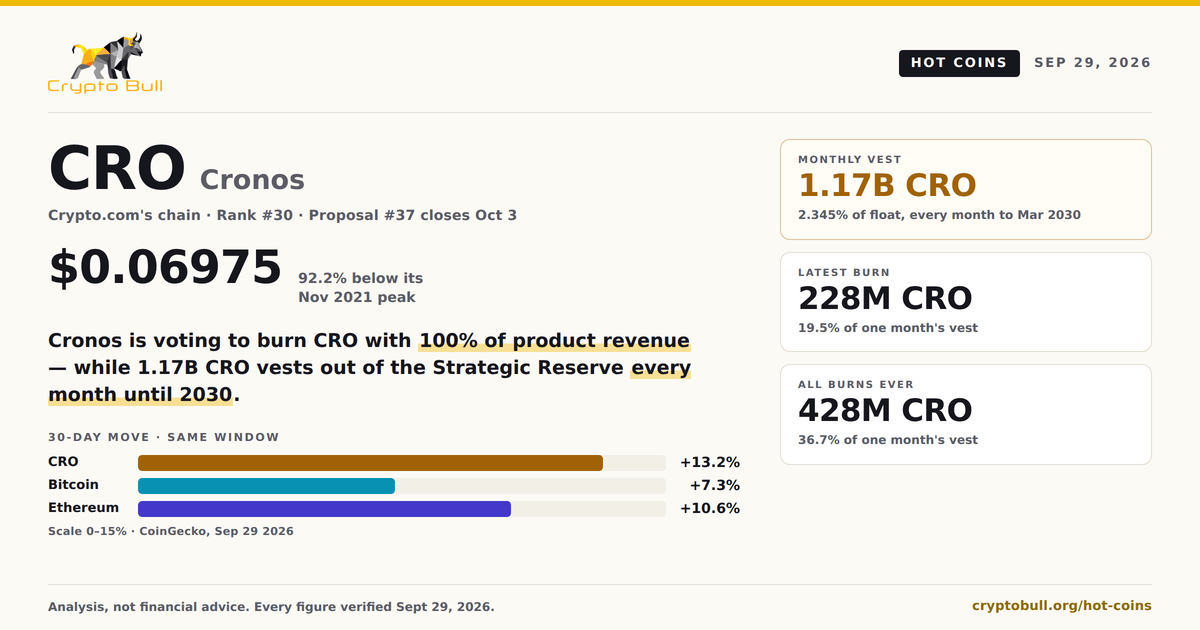
Task: Click the 19.5% of one month's vest caption
Action: click(888, 328)
